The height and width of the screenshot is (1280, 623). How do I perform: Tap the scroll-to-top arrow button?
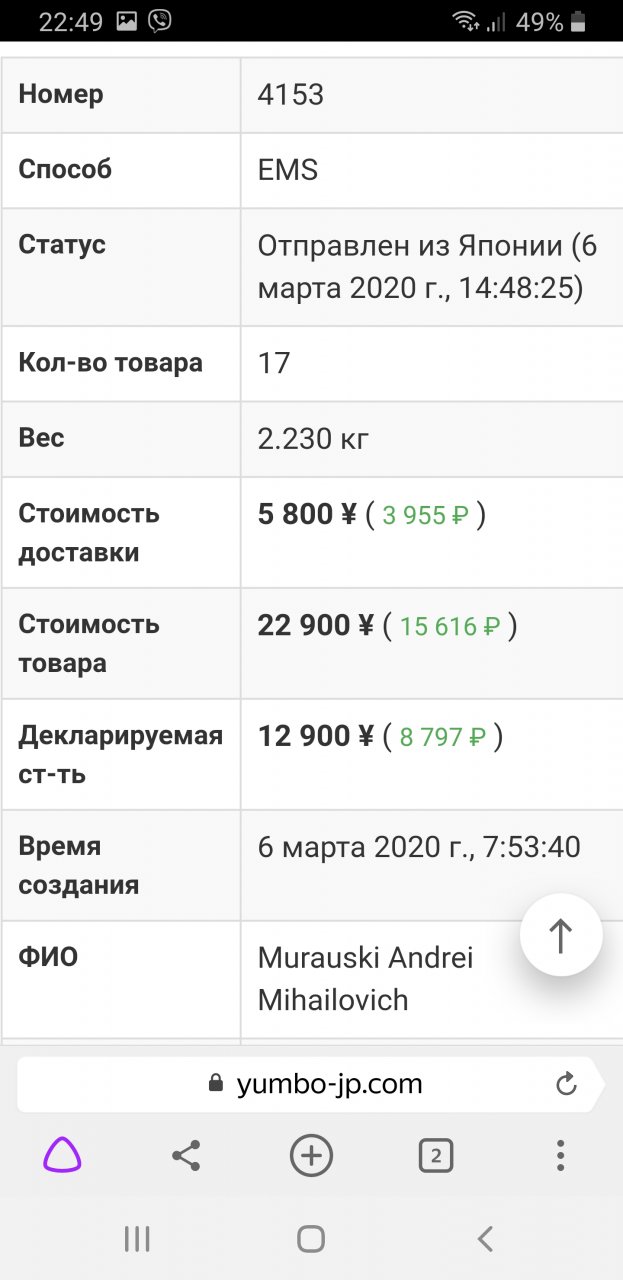[x=561, y=935]
